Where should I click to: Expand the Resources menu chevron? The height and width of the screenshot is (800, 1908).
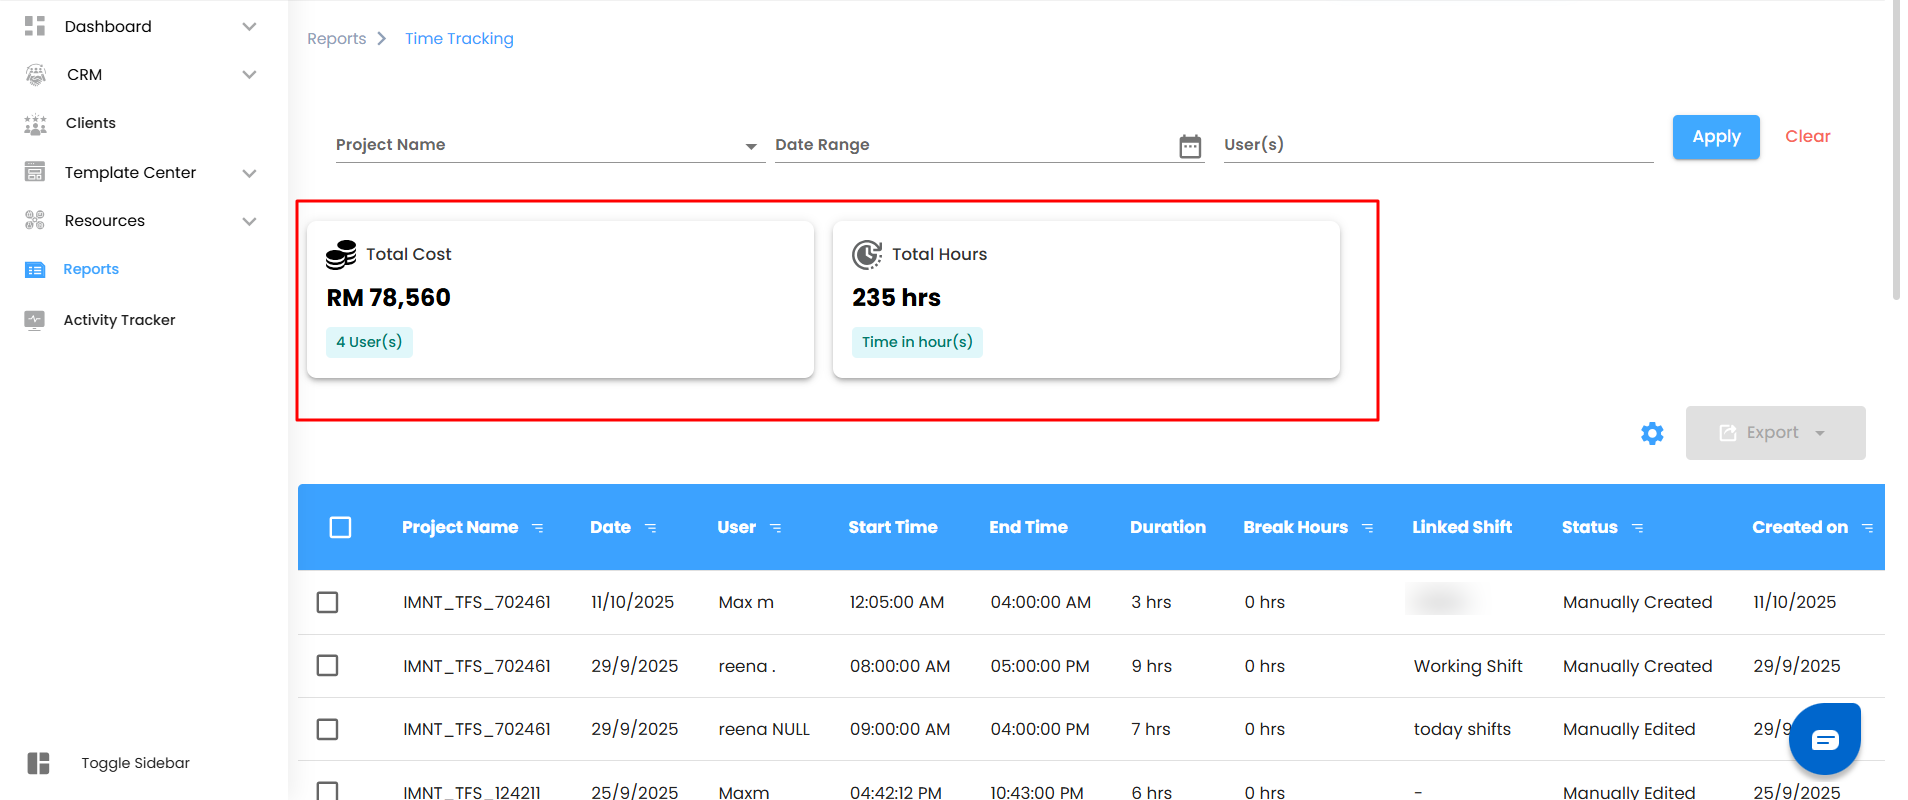point(249,221)
